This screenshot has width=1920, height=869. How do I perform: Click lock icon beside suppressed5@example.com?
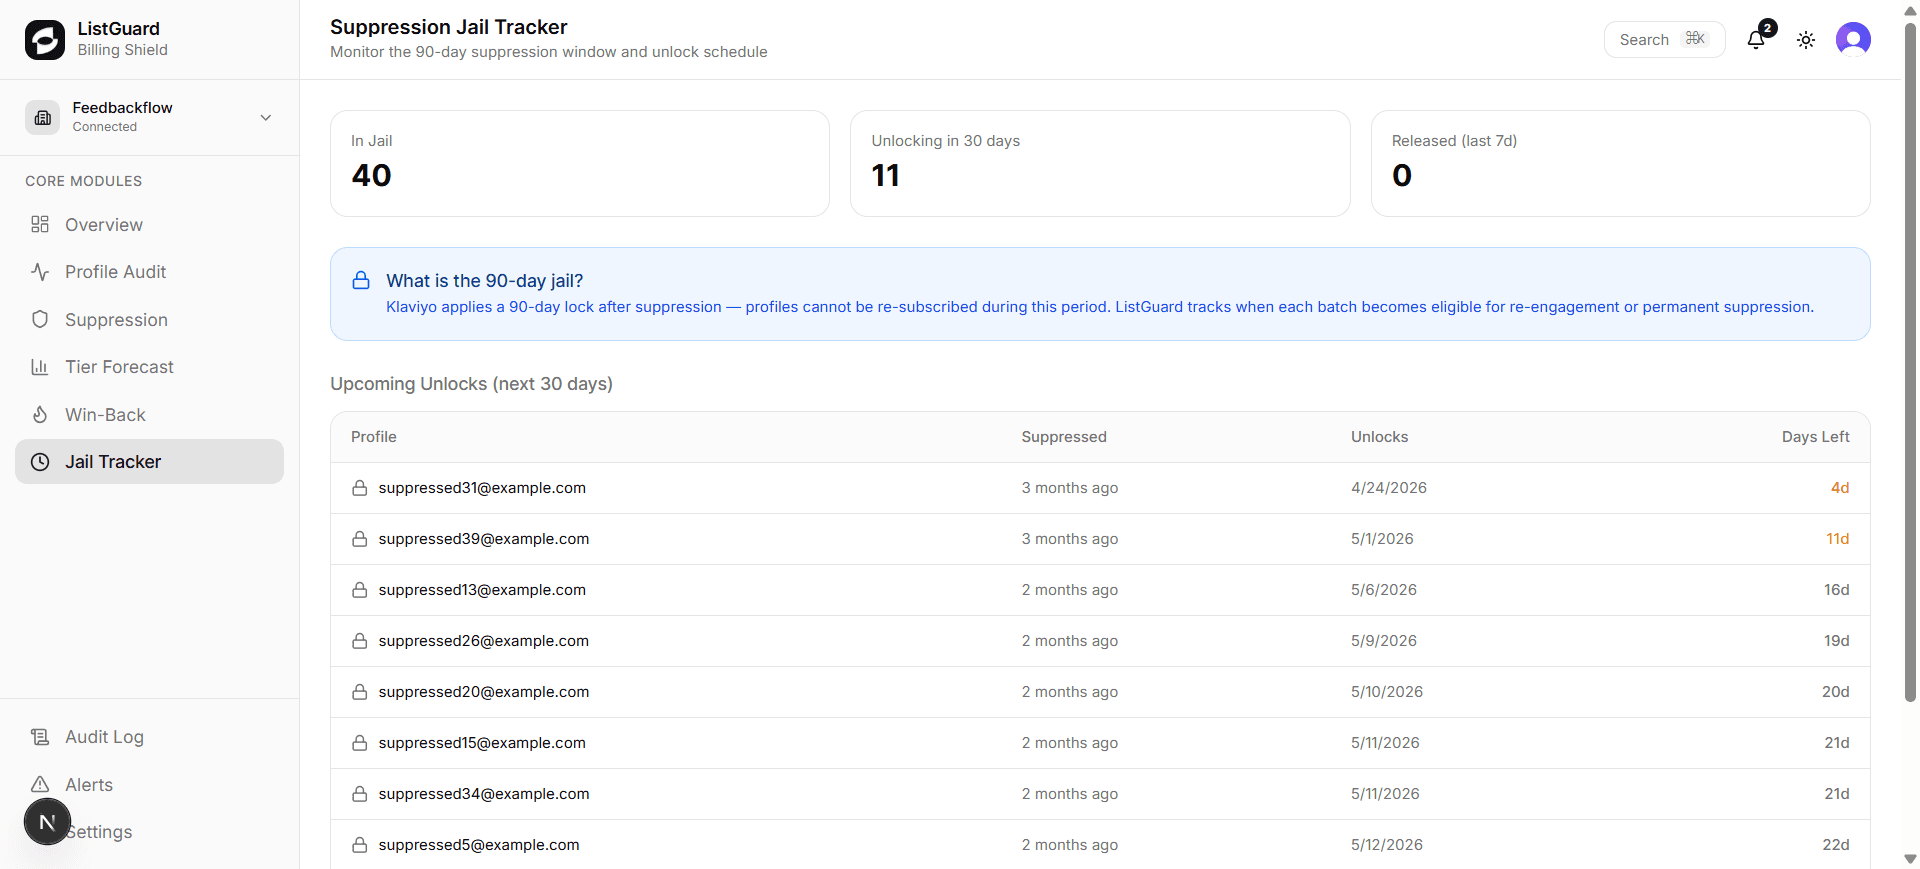(x=359, y=845)
